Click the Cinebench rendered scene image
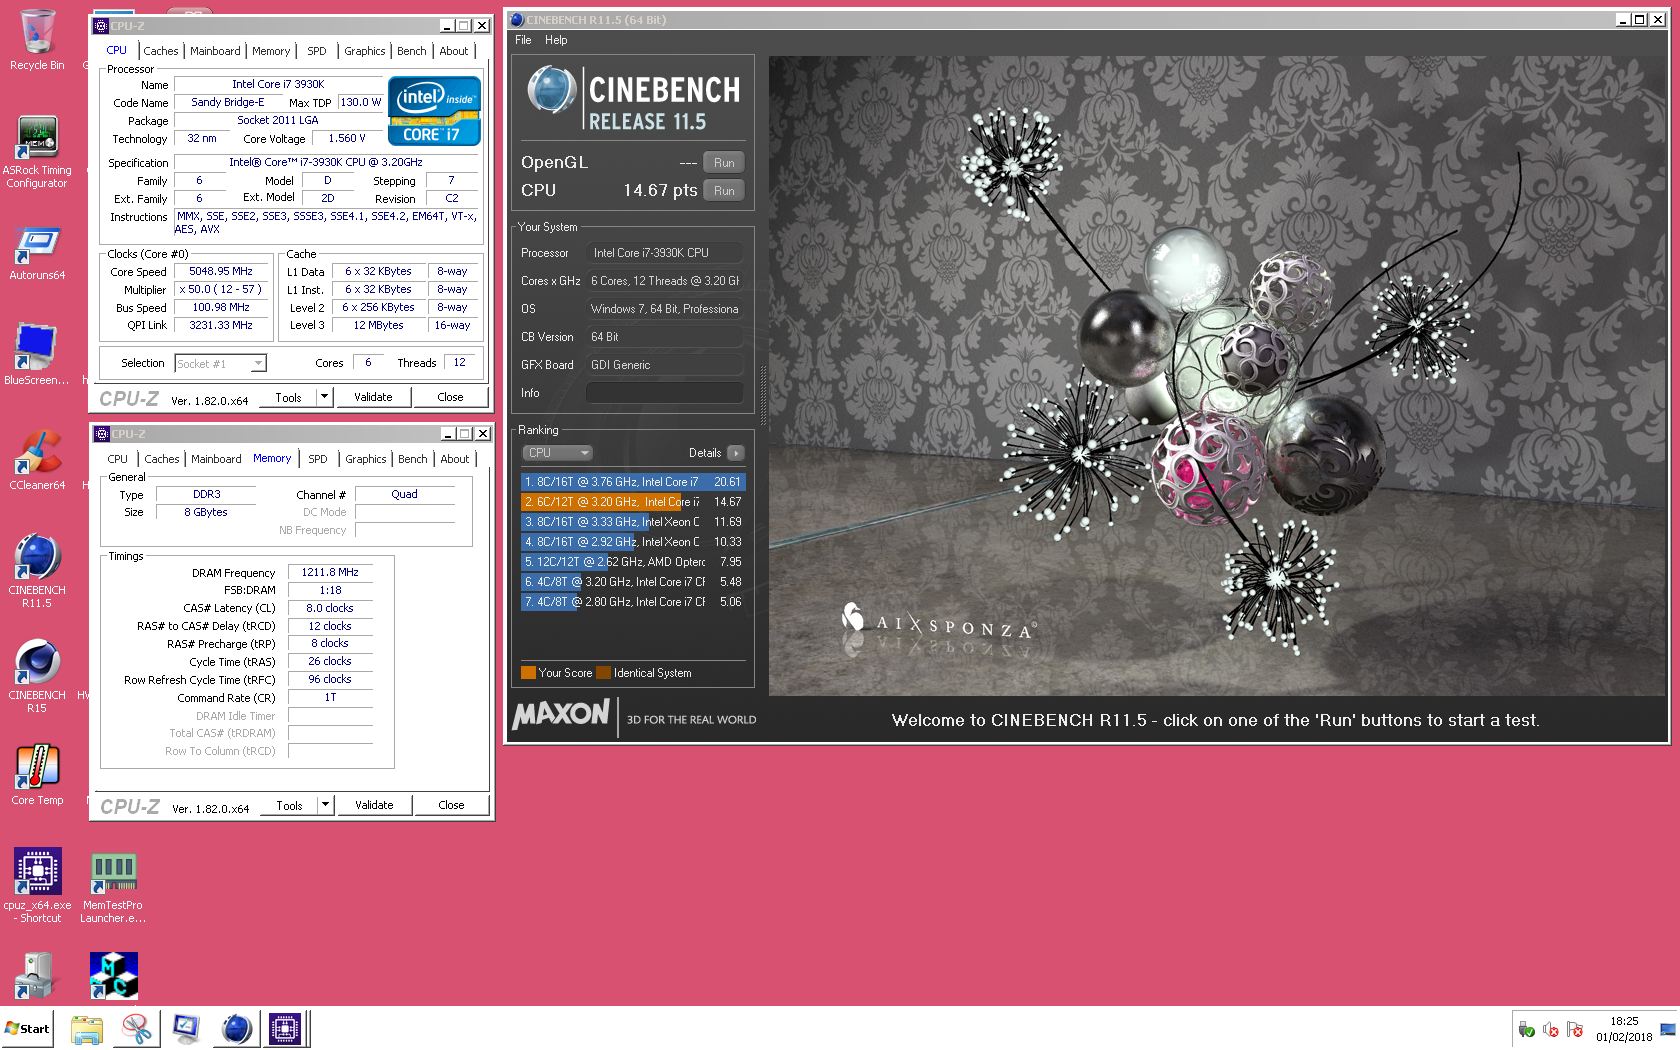This screenshot has width=1680, height=1050. point(1217,376)
